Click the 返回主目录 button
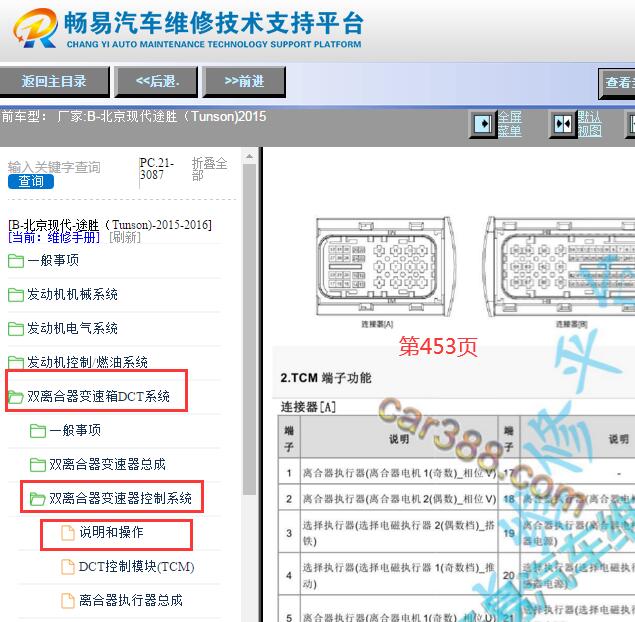Image resolution: width=635 pixels, height=622 pixels. click(x=54, y=81)
